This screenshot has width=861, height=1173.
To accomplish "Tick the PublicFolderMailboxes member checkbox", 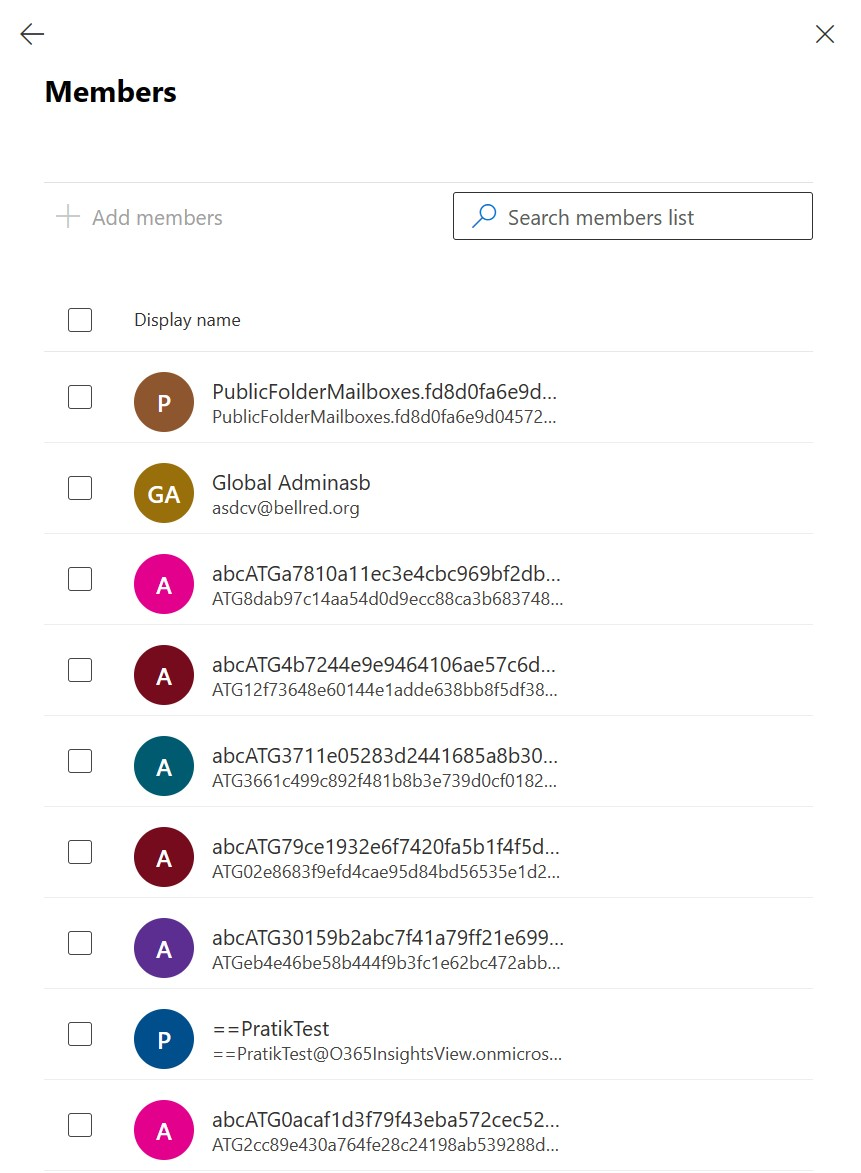I will coord(80,397).
